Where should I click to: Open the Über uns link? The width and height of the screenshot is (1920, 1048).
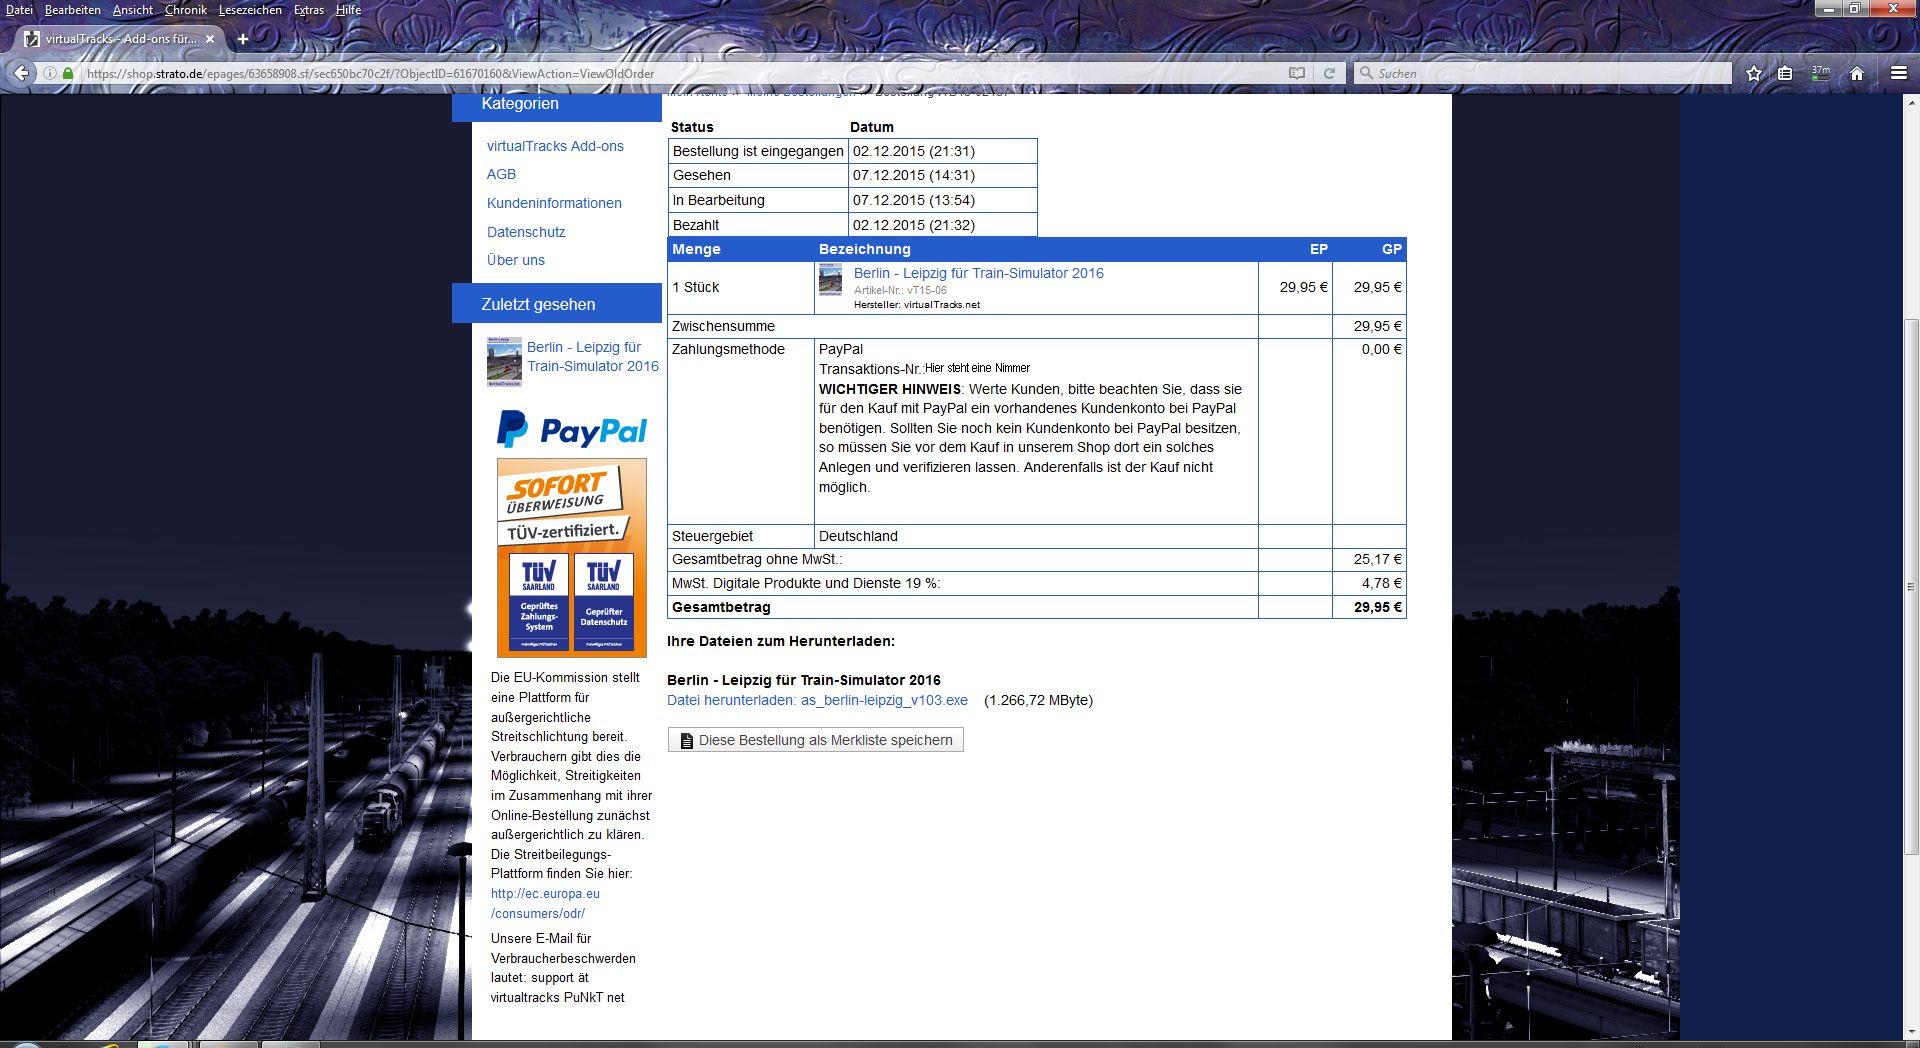pyautogui.click(x=516, y=260)
